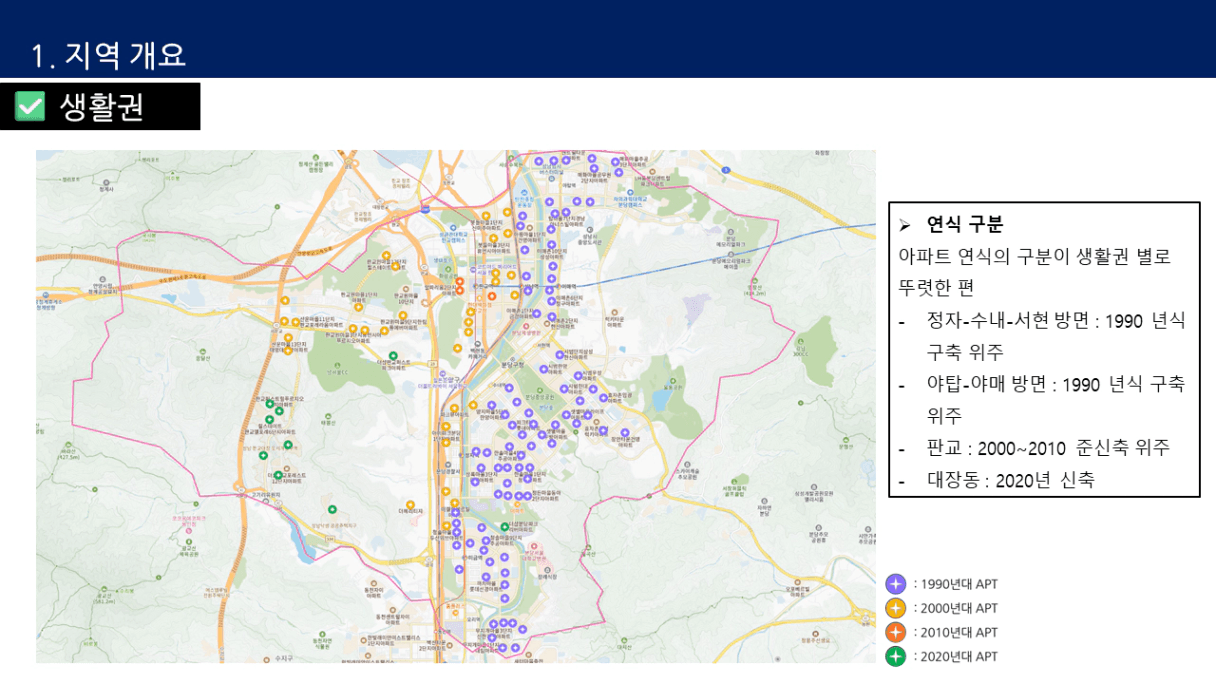Screen dimensions: 1216x684
Task: Click the 정자-수내-서현 방면 bullet line
Action: 1055,321
